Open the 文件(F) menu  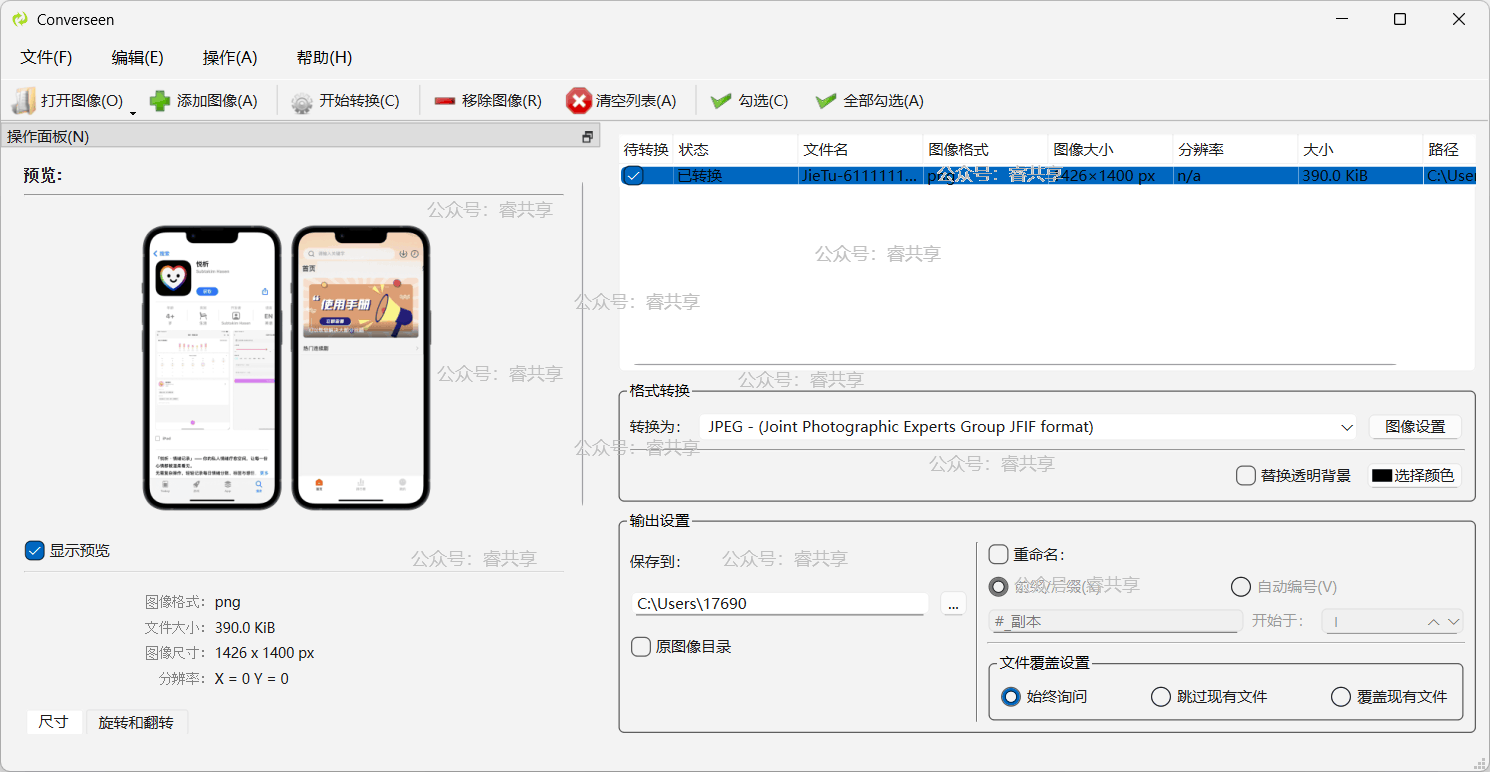point(46,57)
